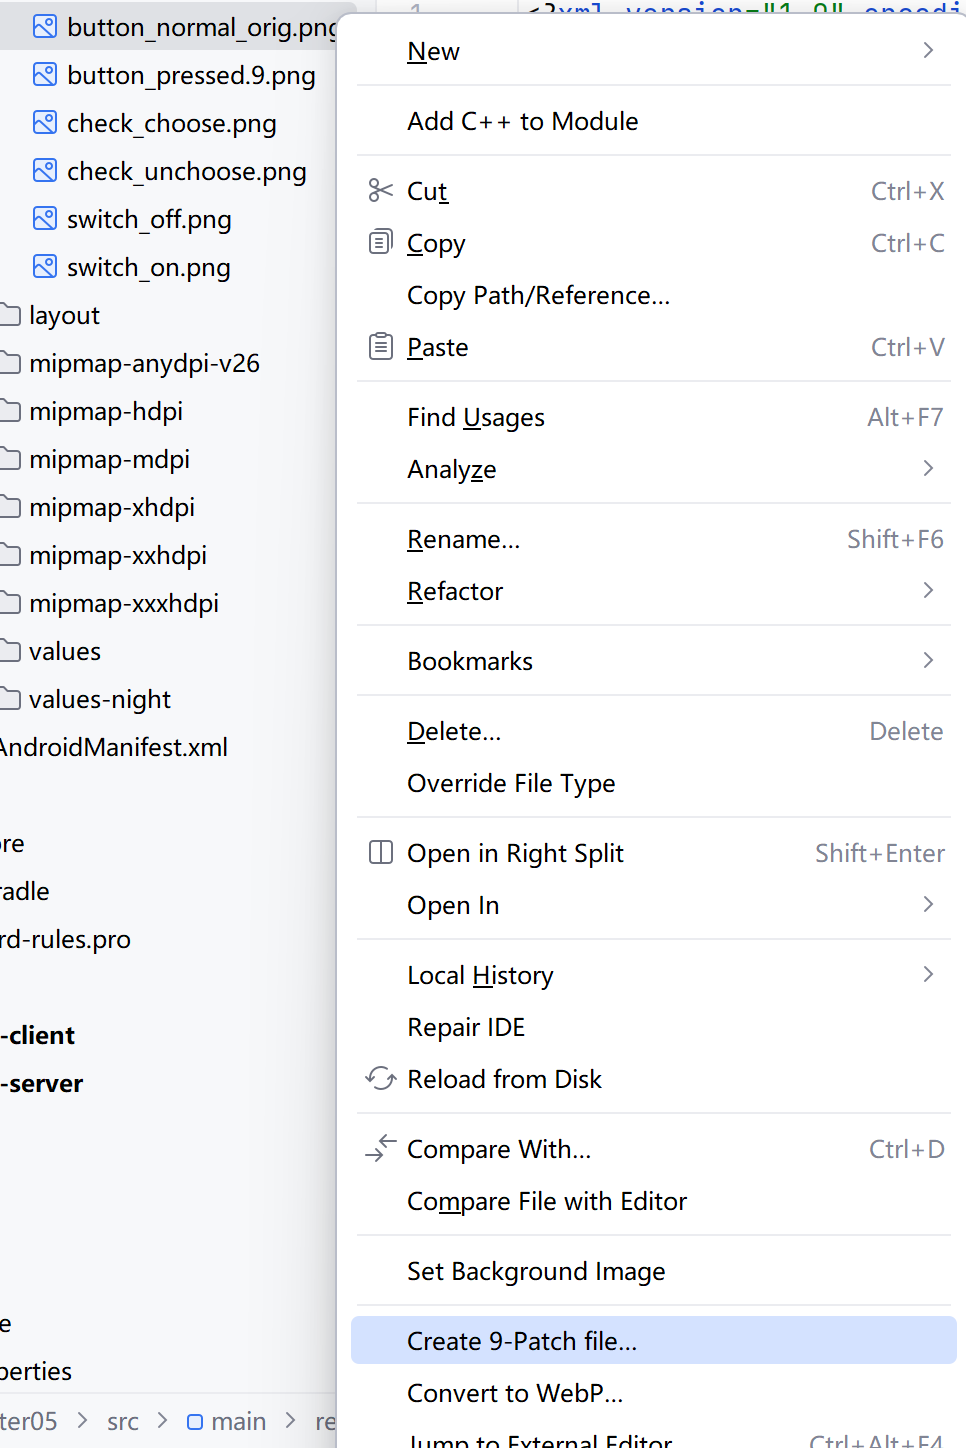Expand the Local History submenu arrow
Image resolution: width=966 pixels, height=1448 pixels.
tap(928, 974)
